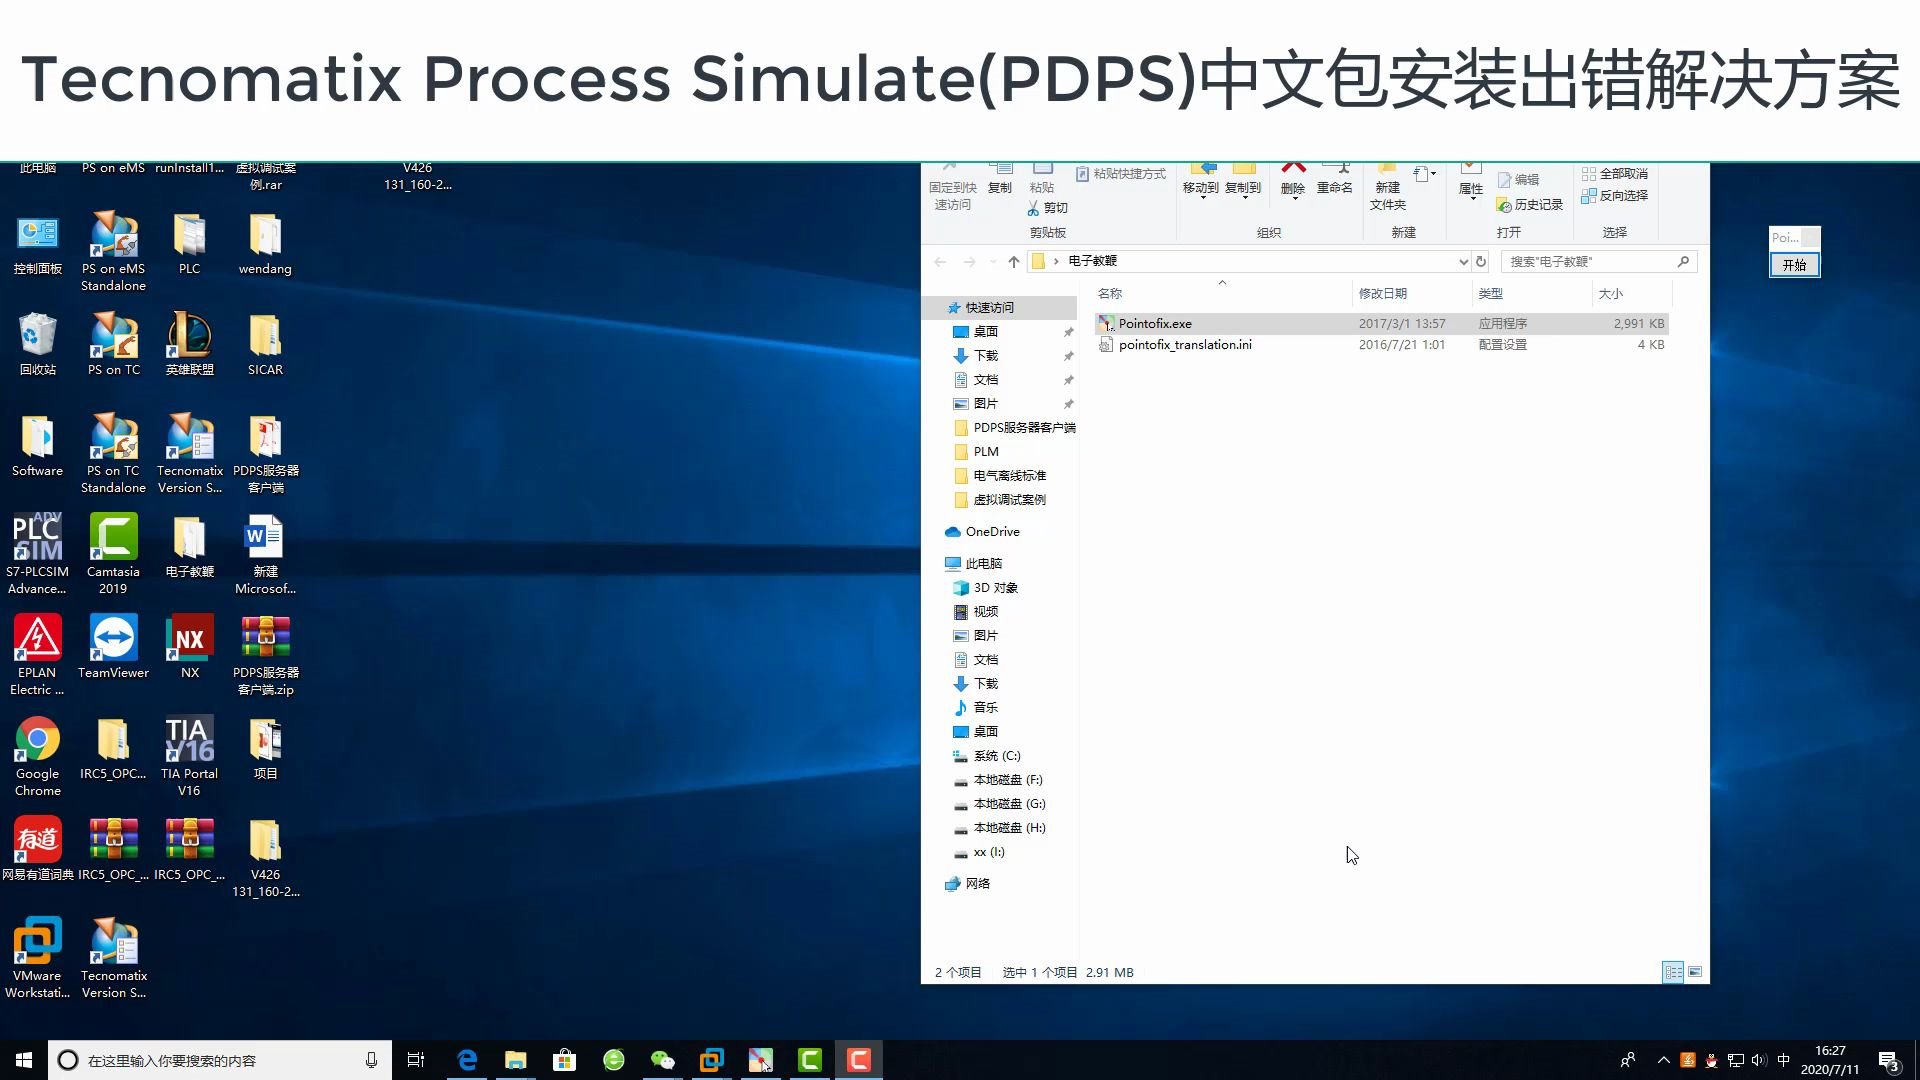Open PS on eMS Standalone shortcut
This screenshot has height=1080, width=1920.
113,252
